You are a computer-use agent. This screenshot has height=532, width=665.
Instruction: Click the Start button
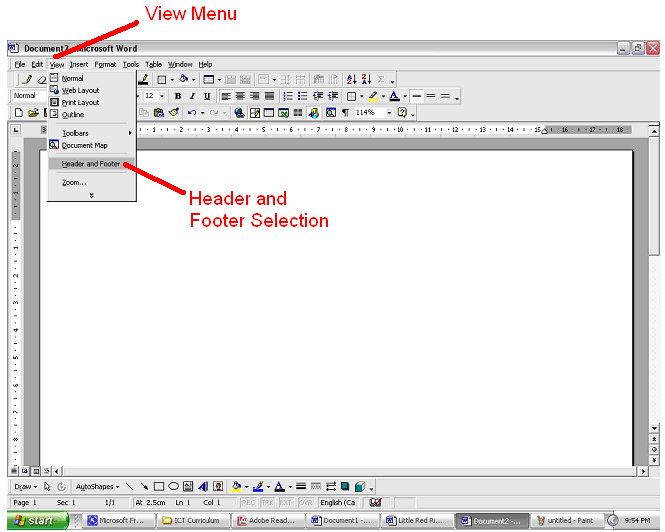click(x=37, y=521)
